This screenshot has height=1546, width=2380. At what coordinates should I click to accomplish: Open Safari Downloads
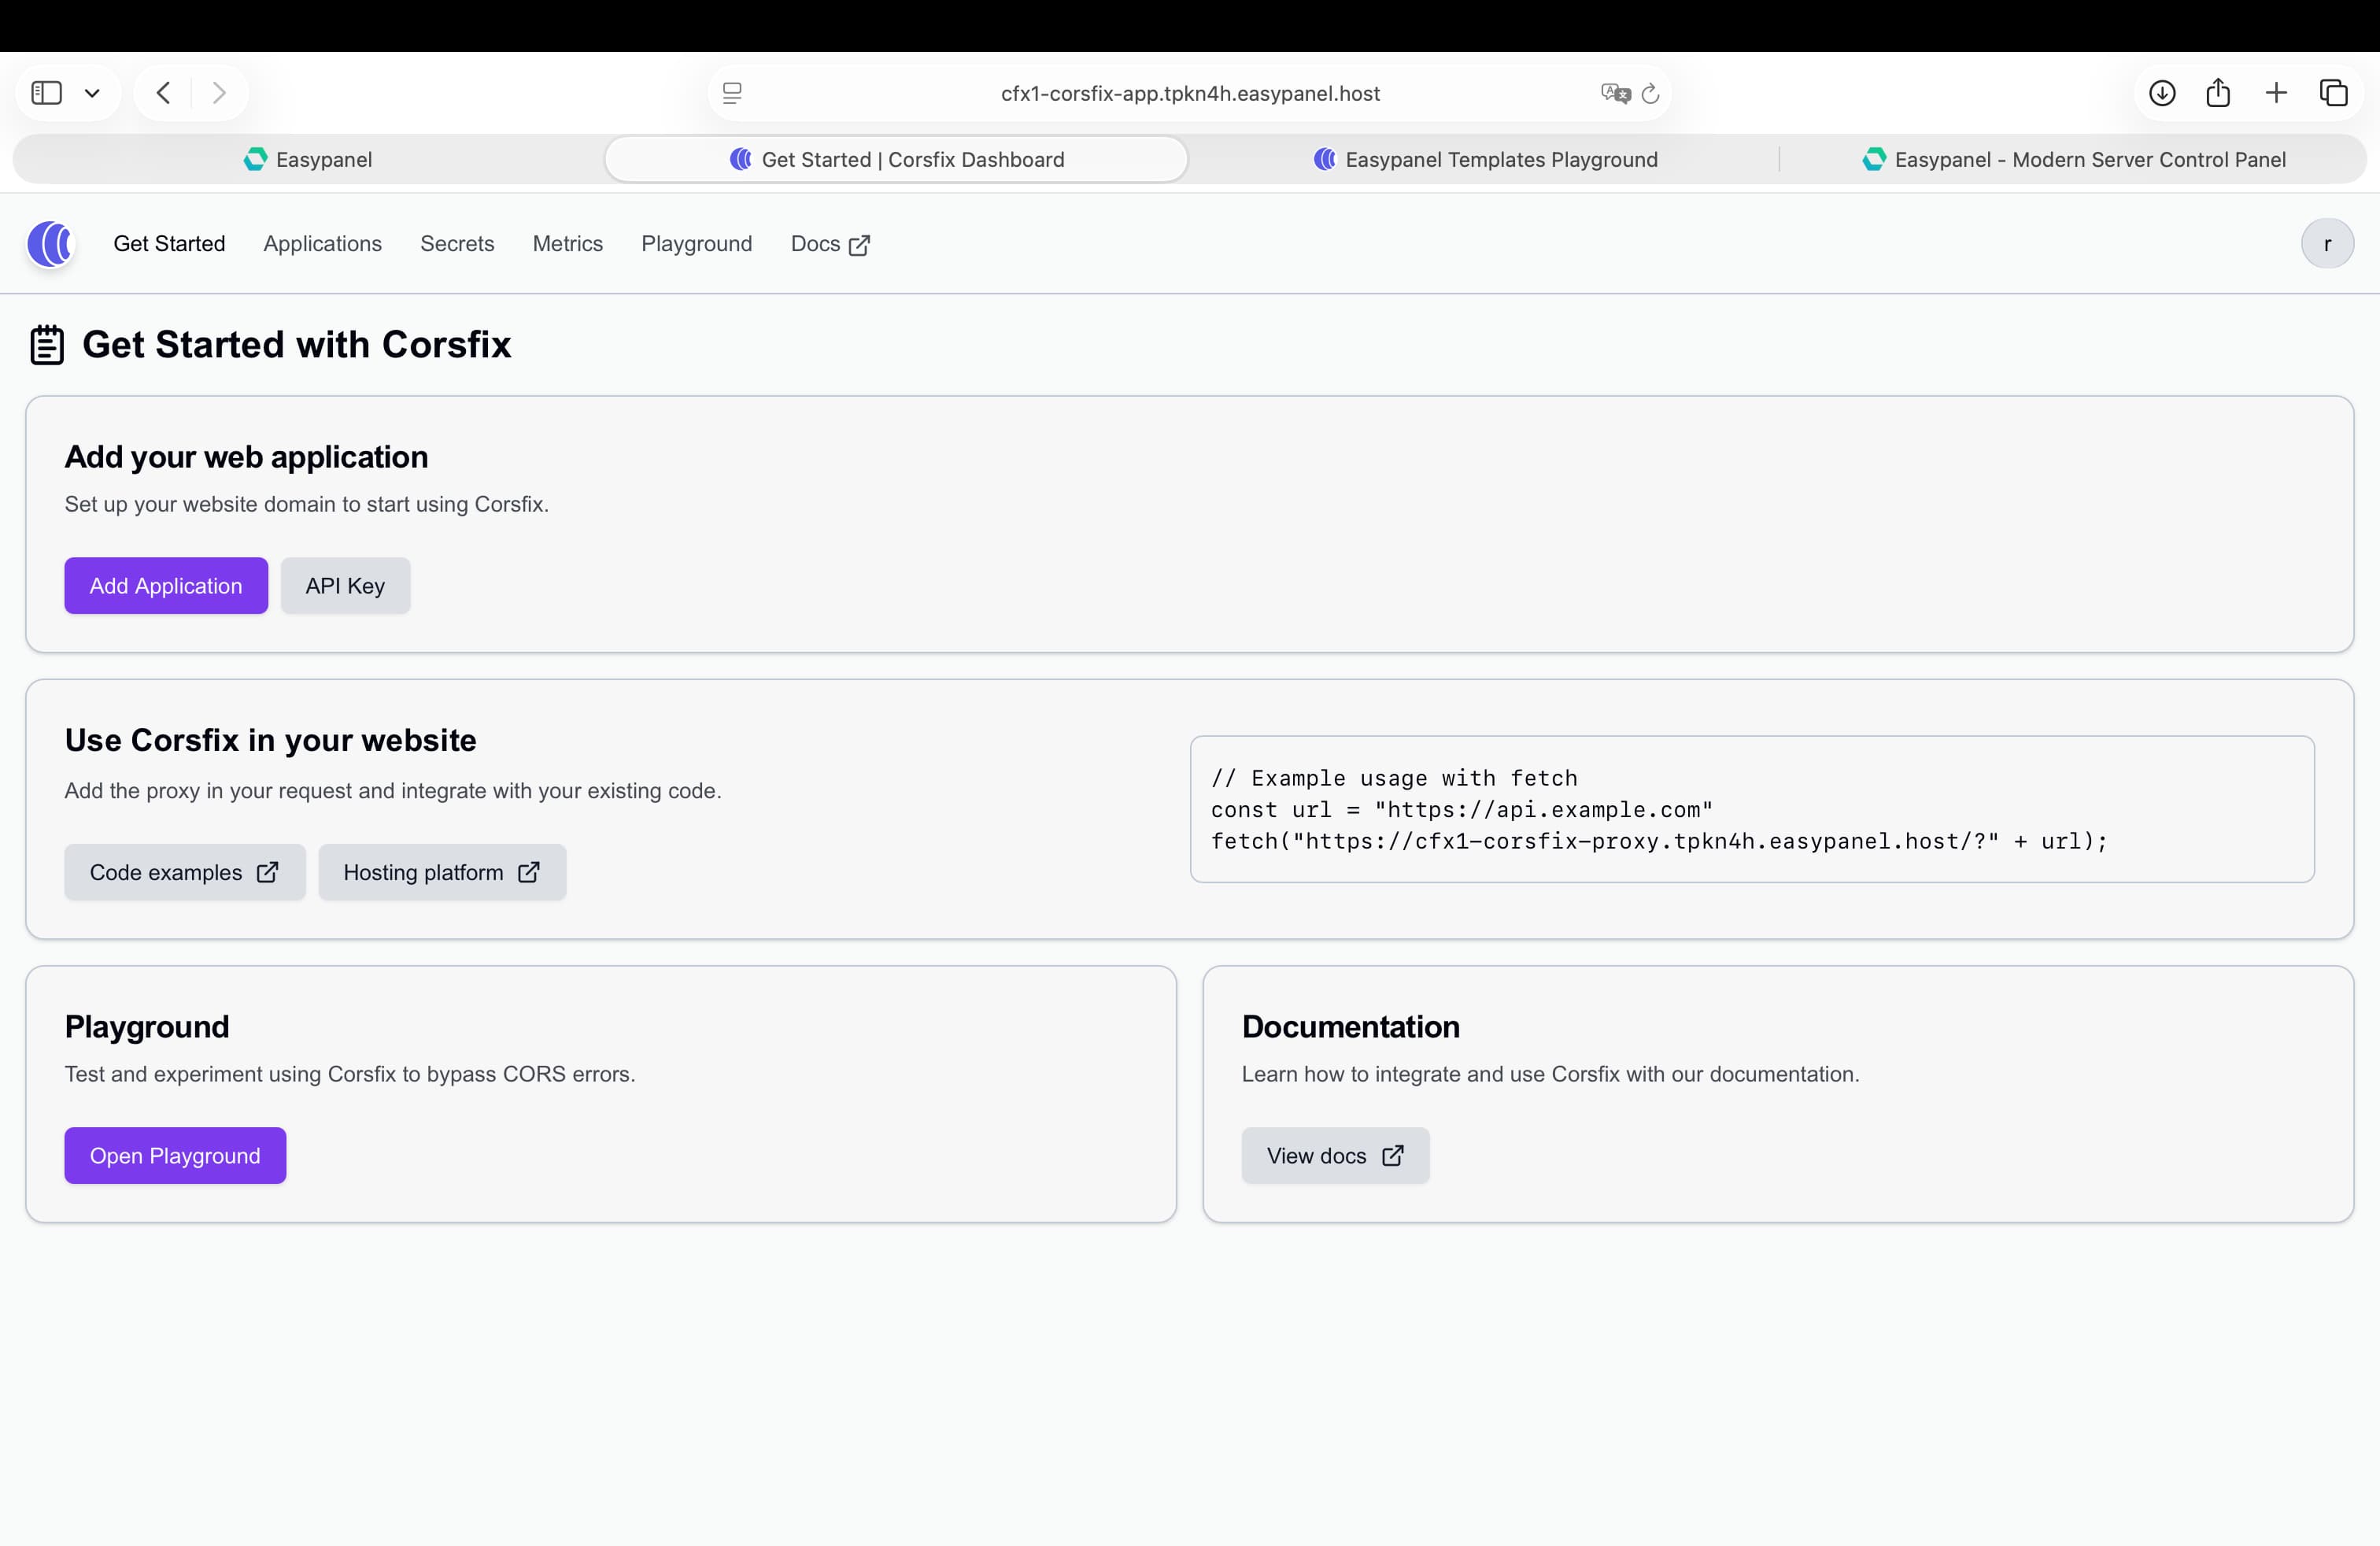click(x=2161, y=92)
